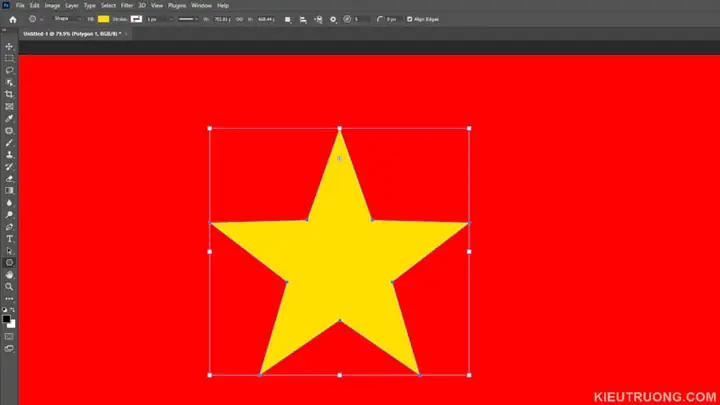Select the Polygon shape tool
Viewport: 720px width, 405px height.
[x=9, y=263]
